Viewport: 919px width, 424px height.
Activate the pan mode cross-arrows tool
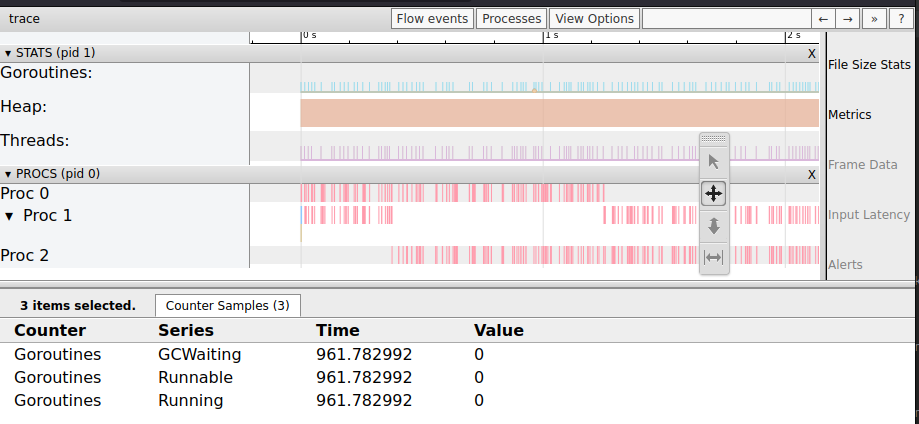[714, 194]
